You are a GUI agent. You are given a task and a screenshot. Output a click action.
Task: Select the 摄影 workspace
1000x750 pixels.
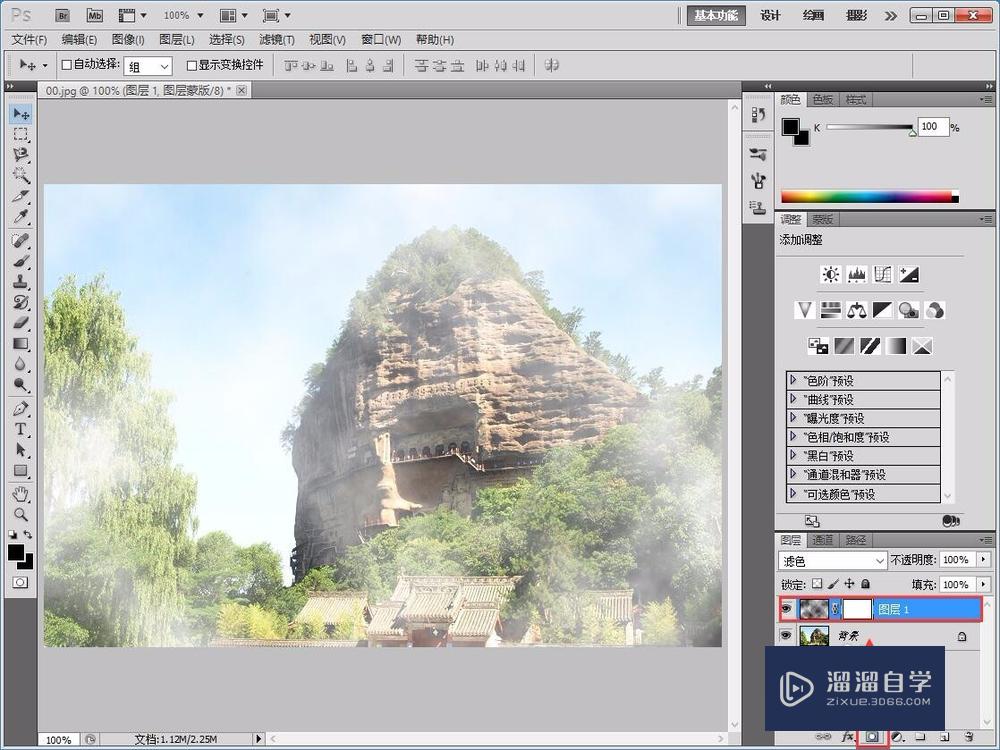(x=857, y=15)
